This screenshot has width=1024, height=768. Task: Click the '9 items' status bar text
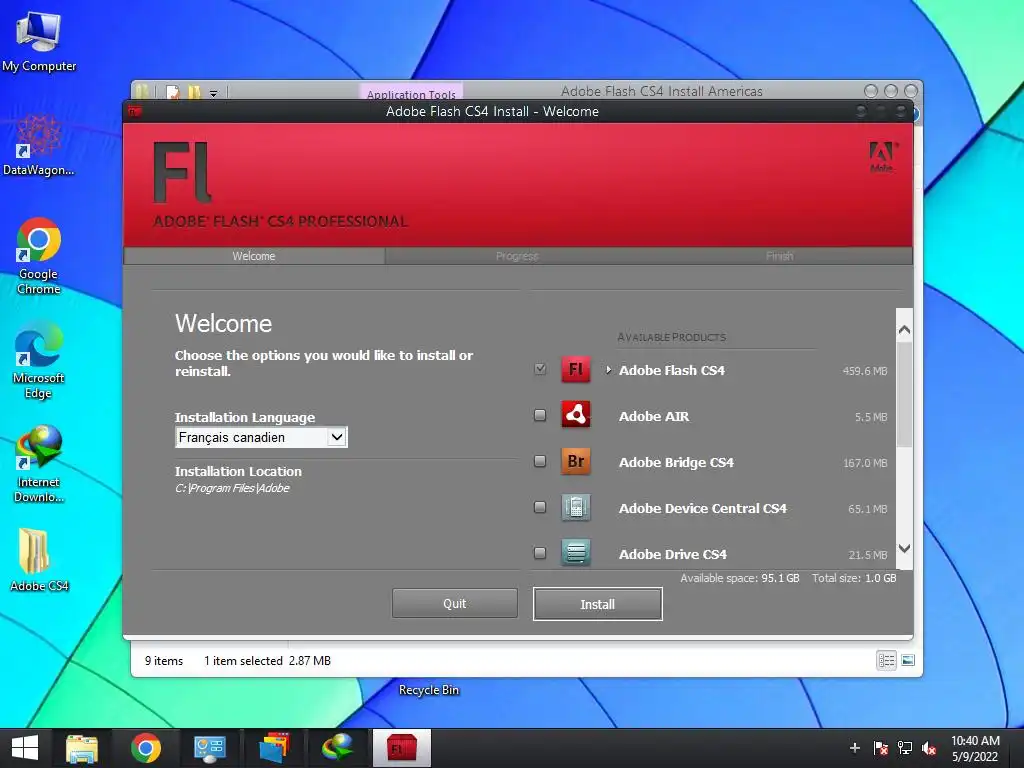(x=164, y=661)
